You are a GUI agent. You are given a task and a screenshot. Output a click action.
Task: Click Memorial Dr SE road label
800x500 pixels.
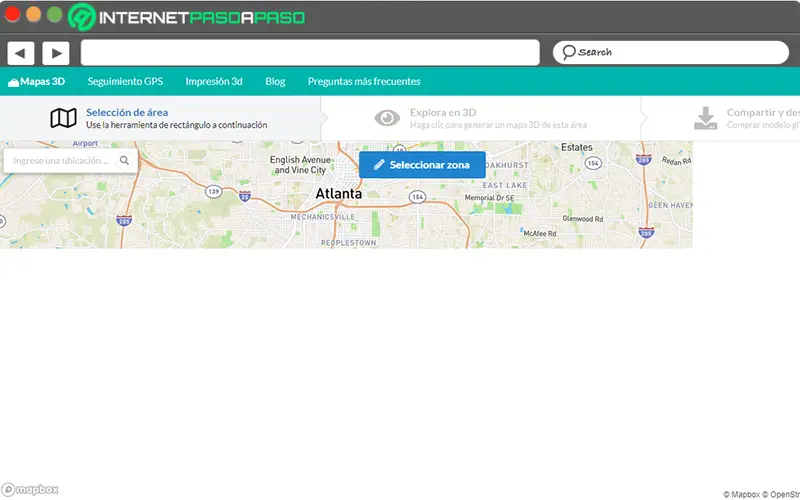click(x=489, y=198)
